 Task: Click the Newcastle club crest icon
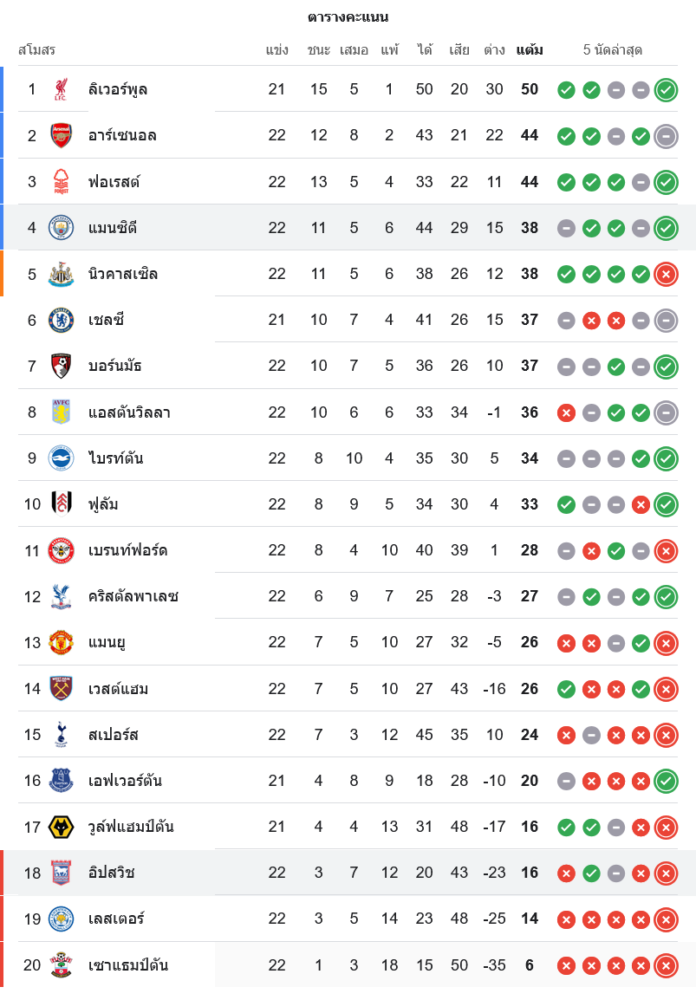point(61,274)
